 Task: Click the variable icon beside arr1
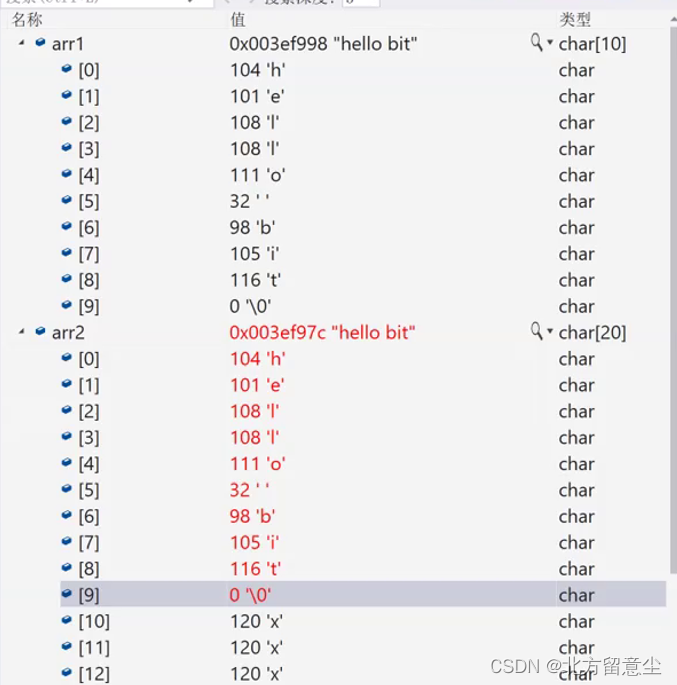40,43
